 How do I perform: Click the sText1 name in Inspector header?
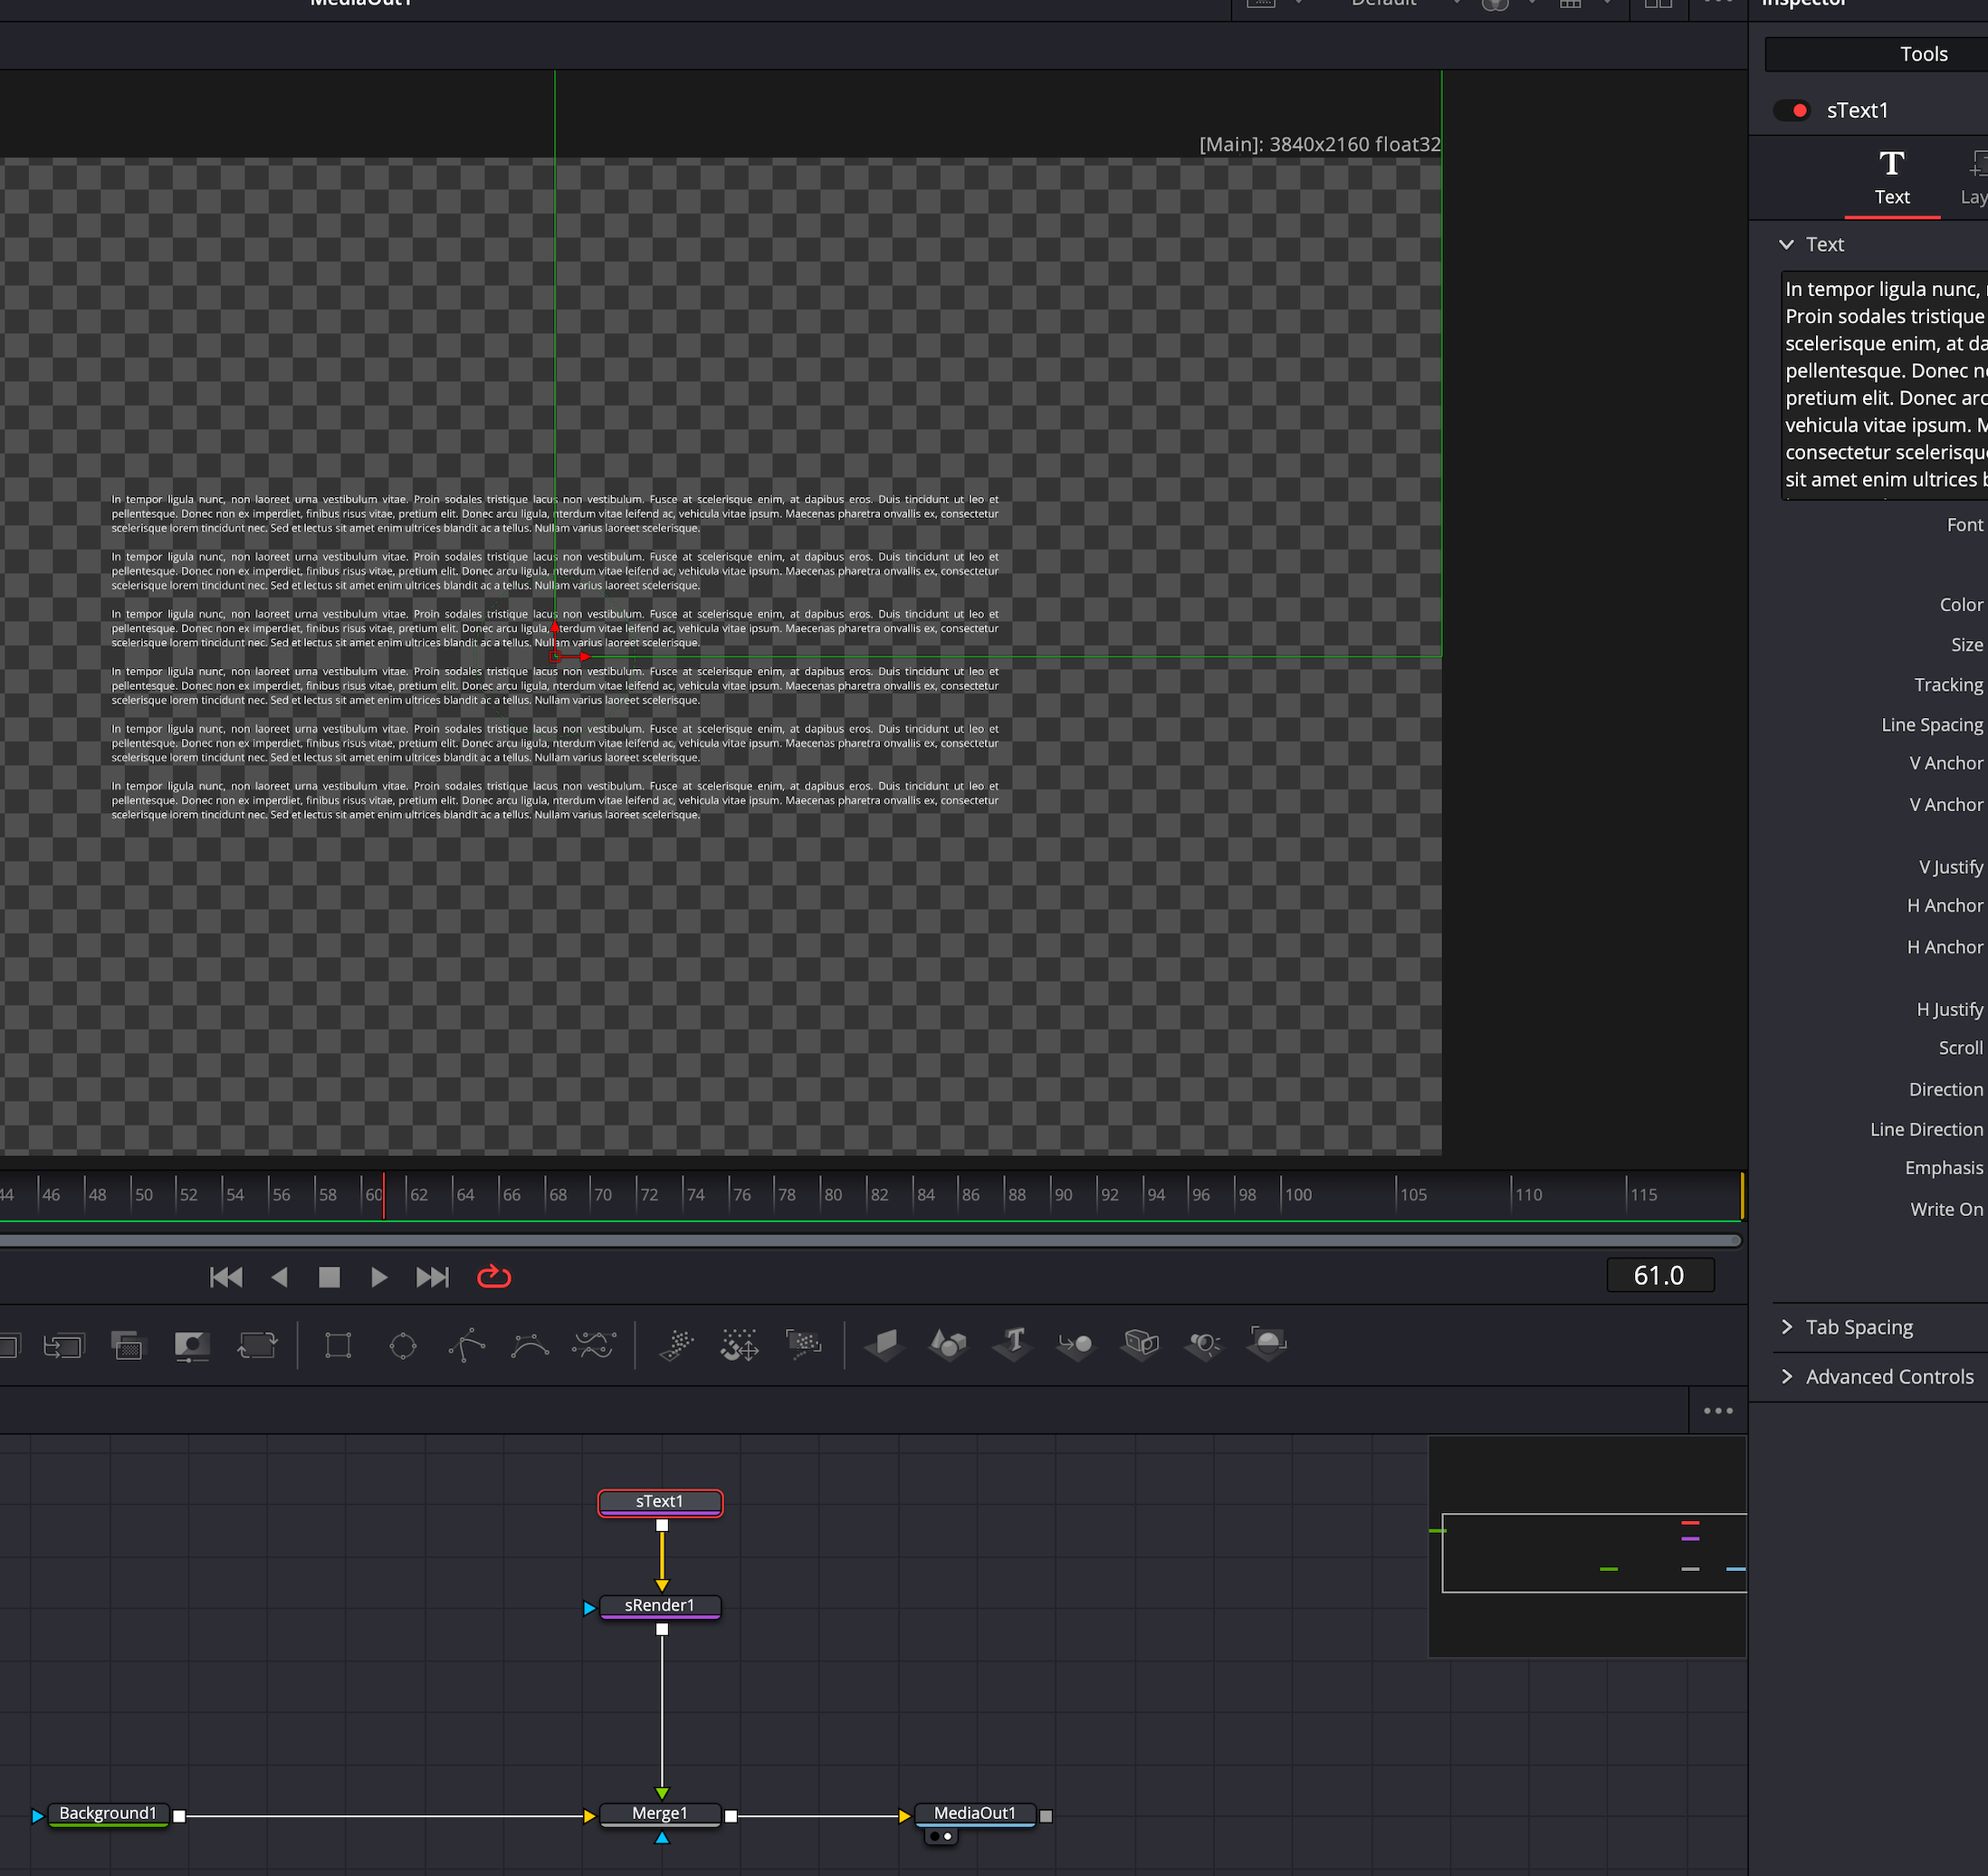(1858, 110)
